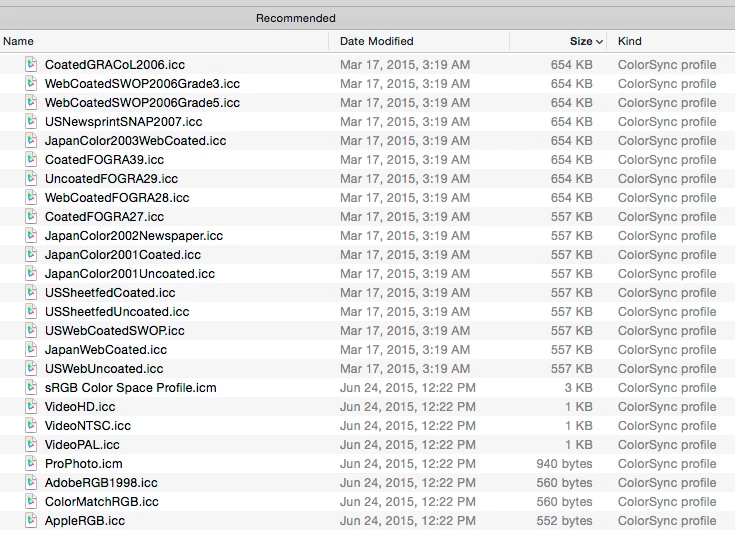
Task: Select the file name USSheetfedUncoated.icc
Action: coord(117,311)
